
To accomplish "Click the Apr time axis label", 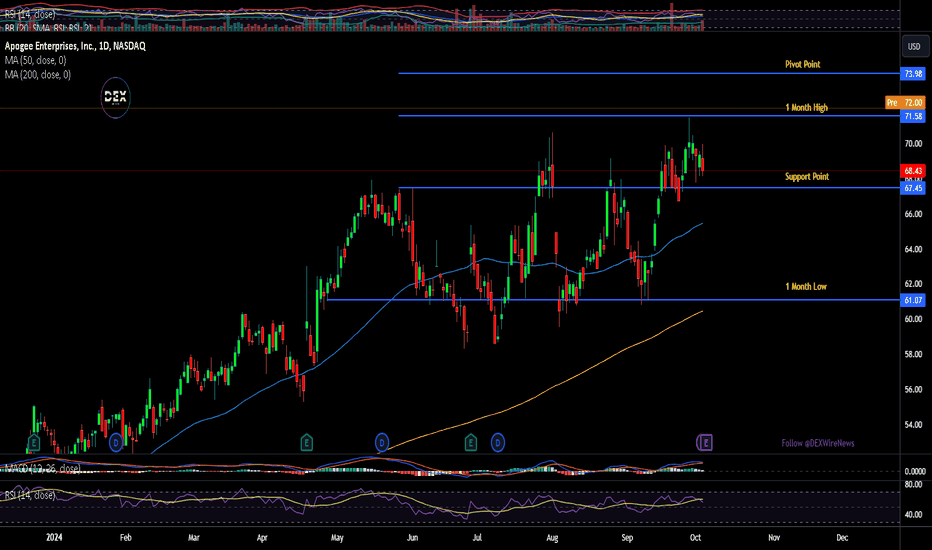I will pos(262,538).
